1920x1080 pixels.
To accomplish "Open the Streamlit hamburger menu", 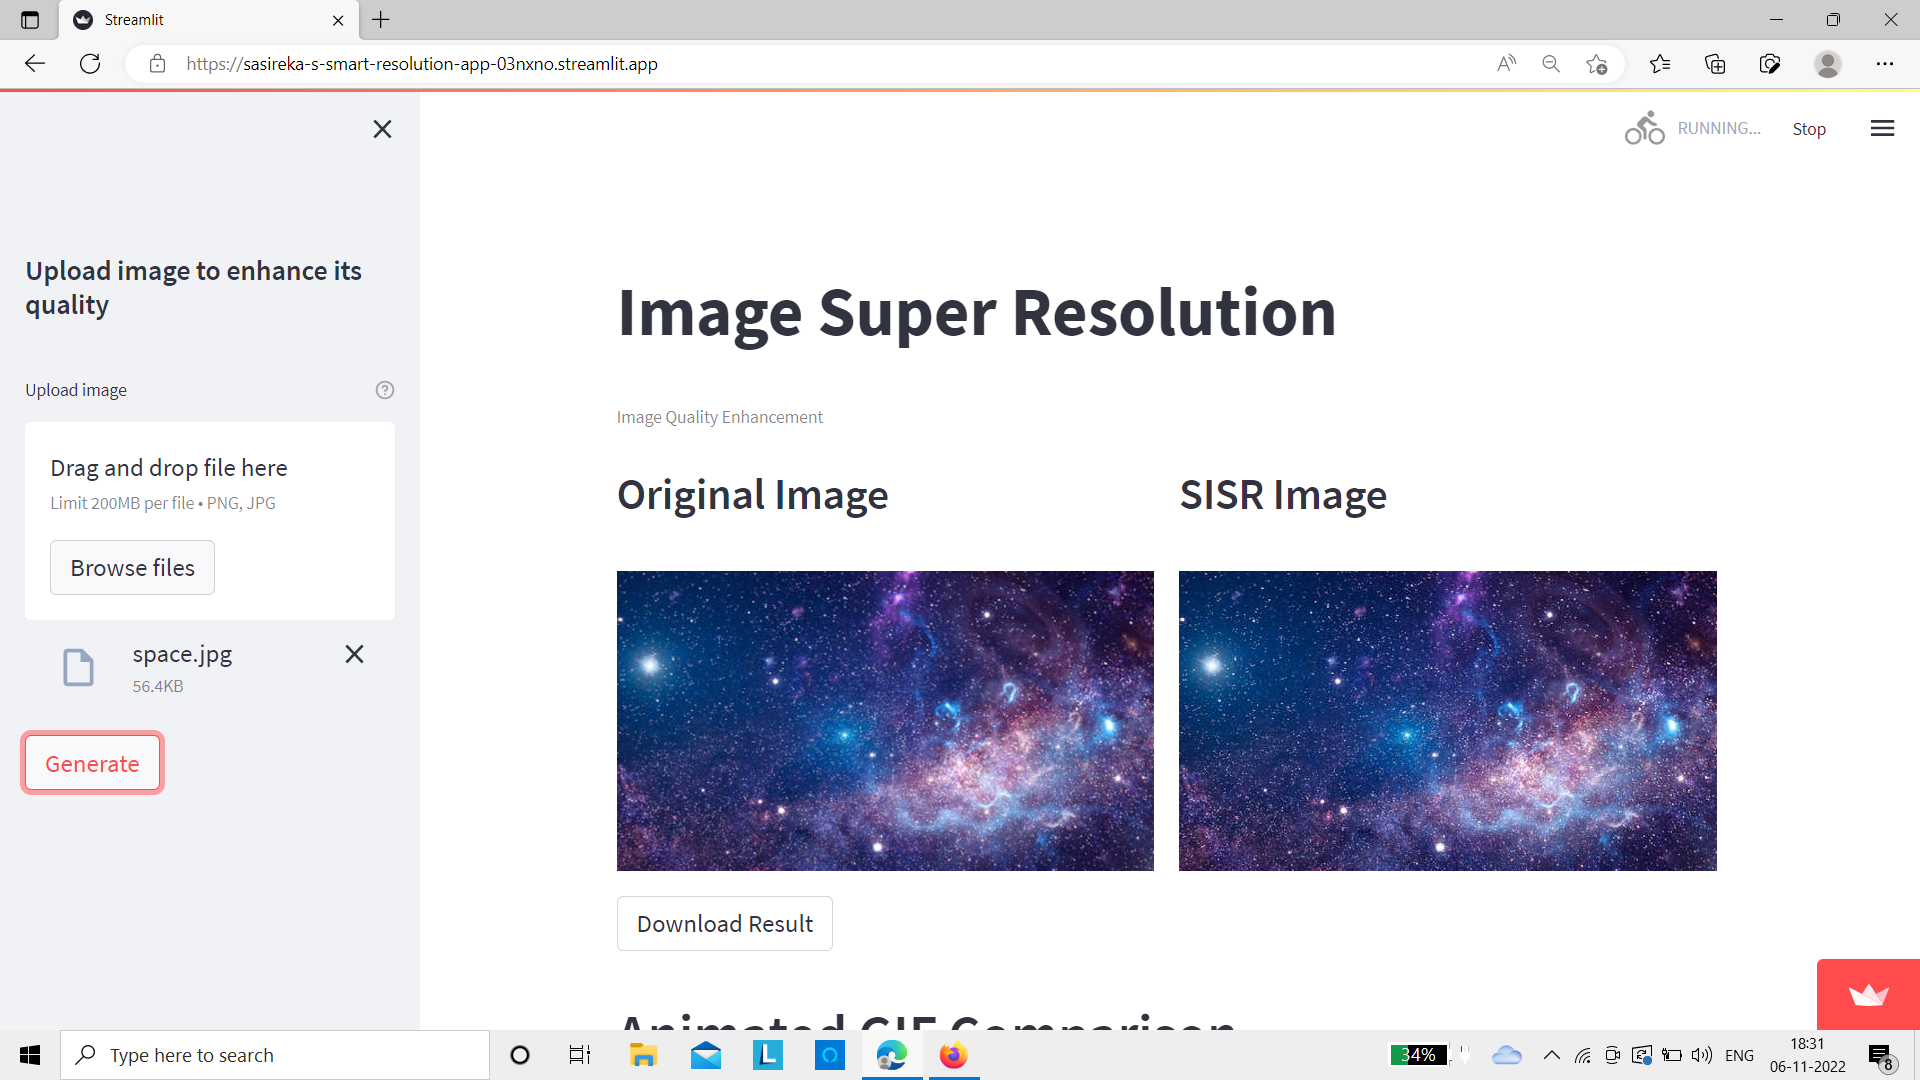I will [1882, 128].
